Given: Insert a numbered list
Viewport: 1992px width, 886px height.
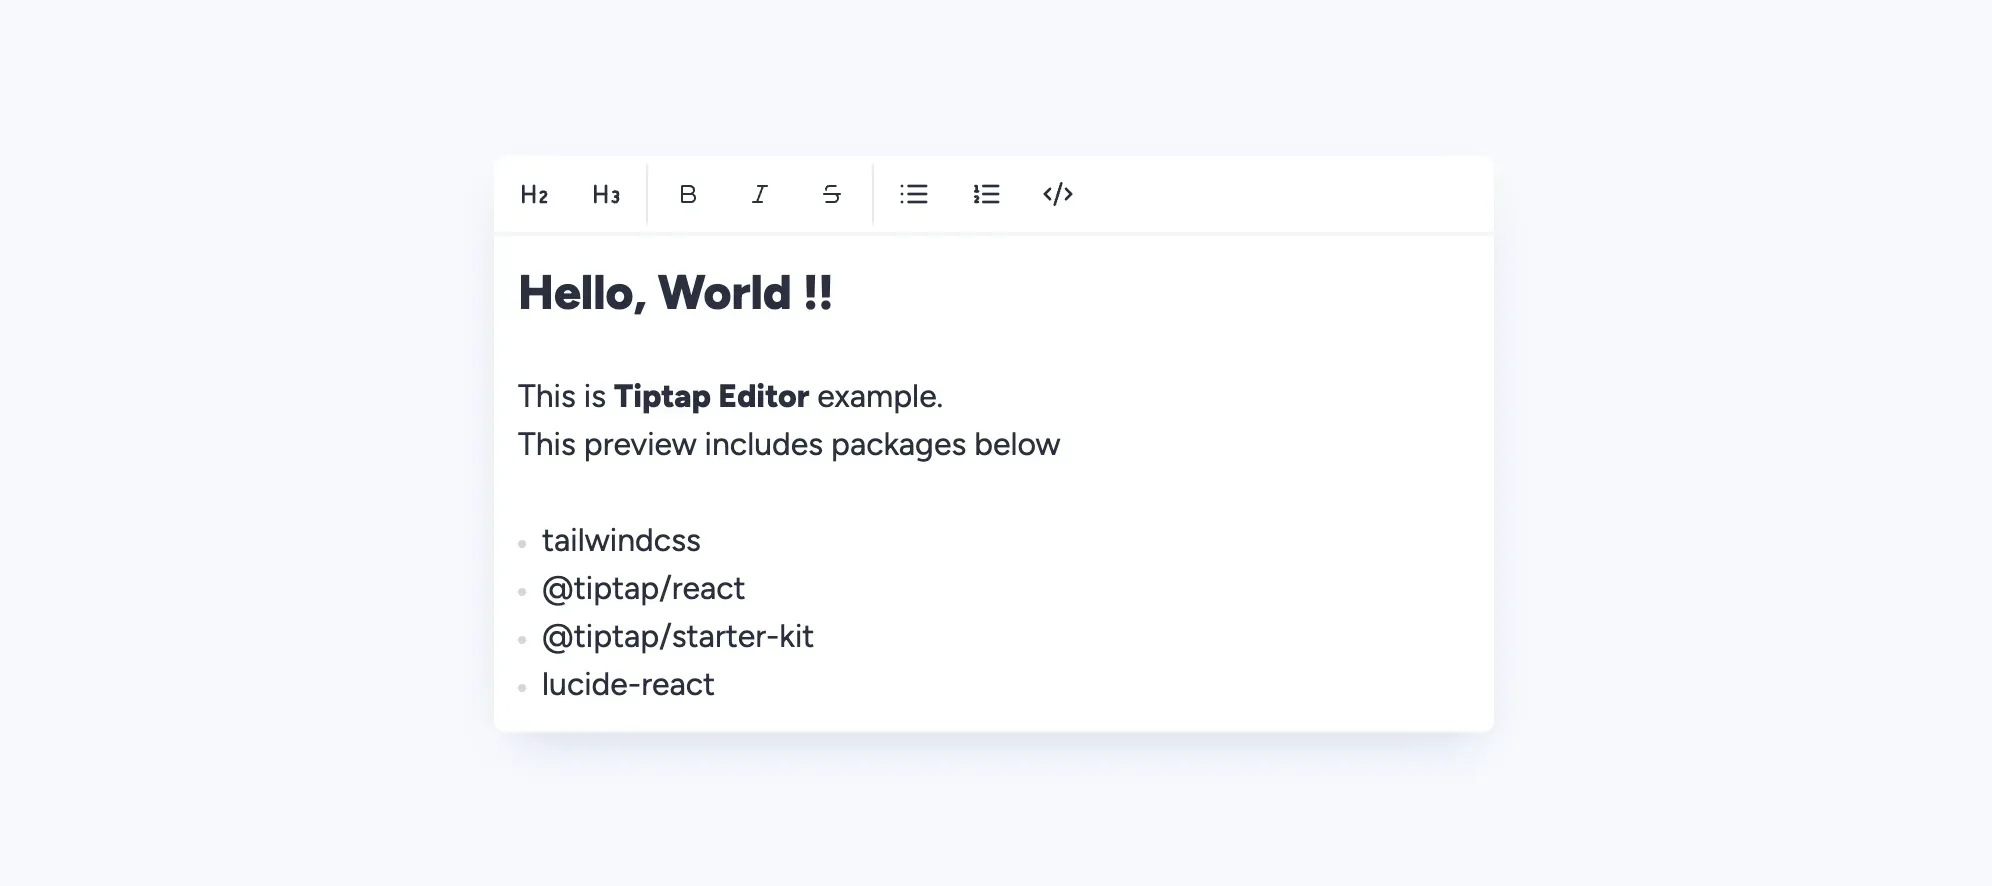Looking at the screenshot, I should pyautogui.click(x=986, y=194).
